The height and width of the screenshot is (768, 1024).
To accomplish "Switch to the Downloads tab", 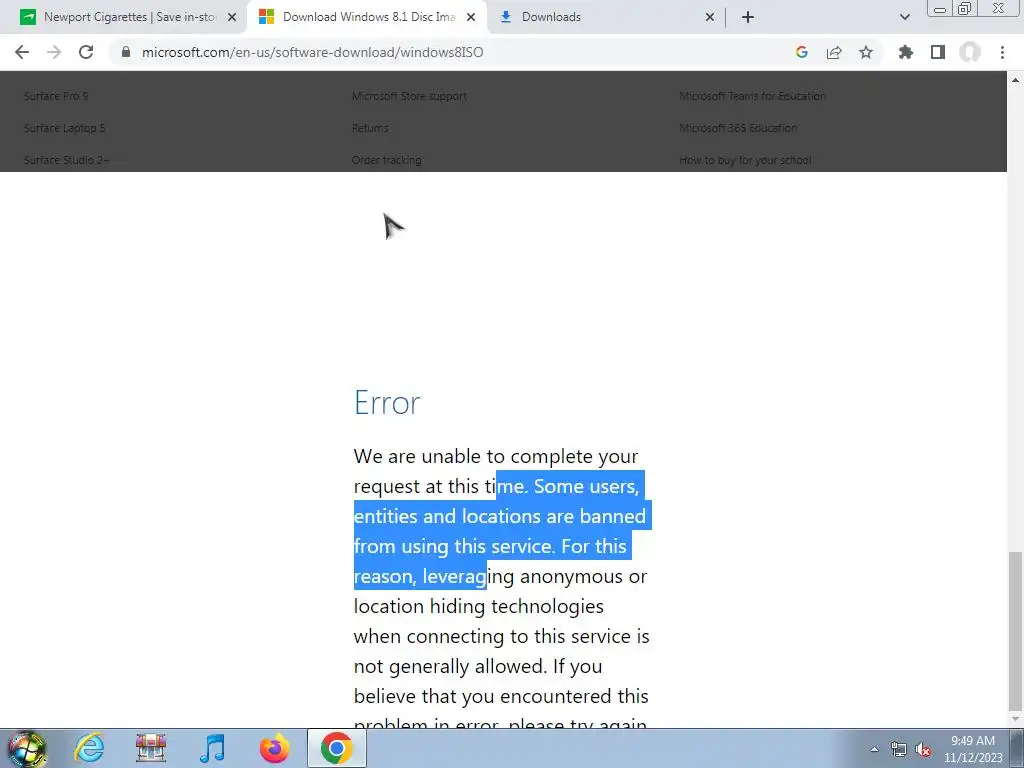I will [605, 17].
